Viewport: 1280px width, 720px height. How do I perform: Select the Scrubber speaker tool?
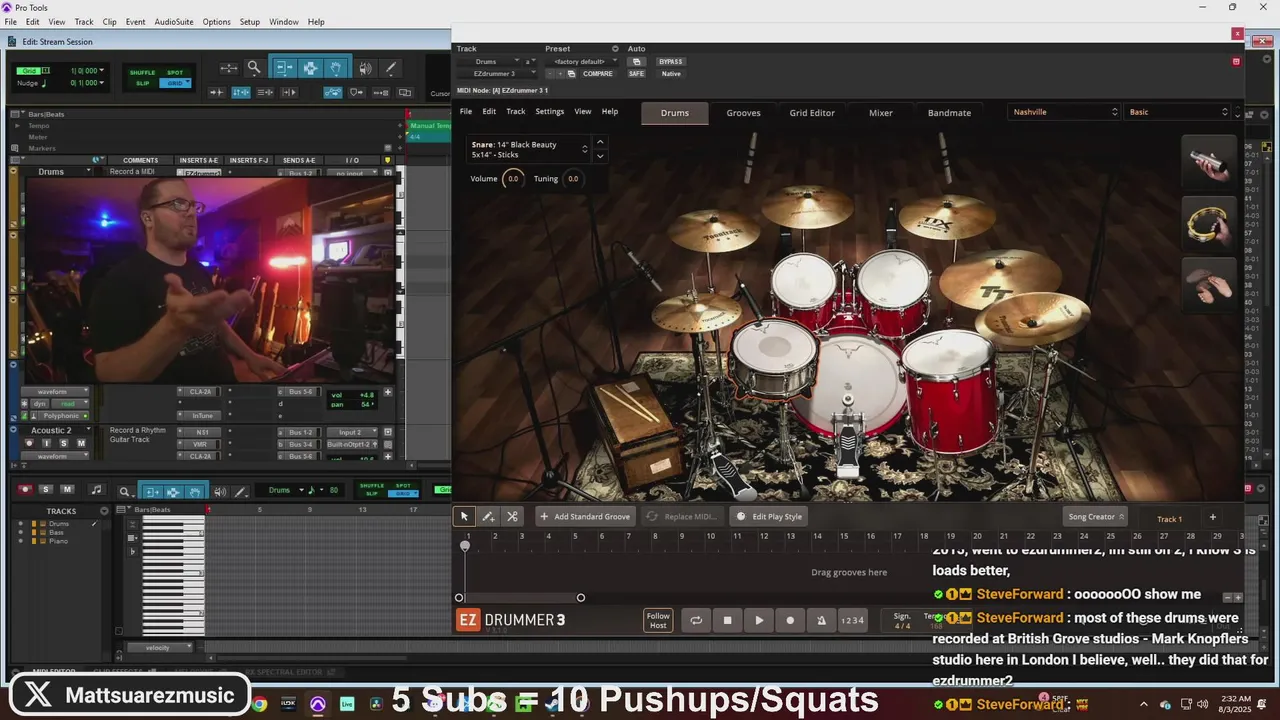click(365, 68)
